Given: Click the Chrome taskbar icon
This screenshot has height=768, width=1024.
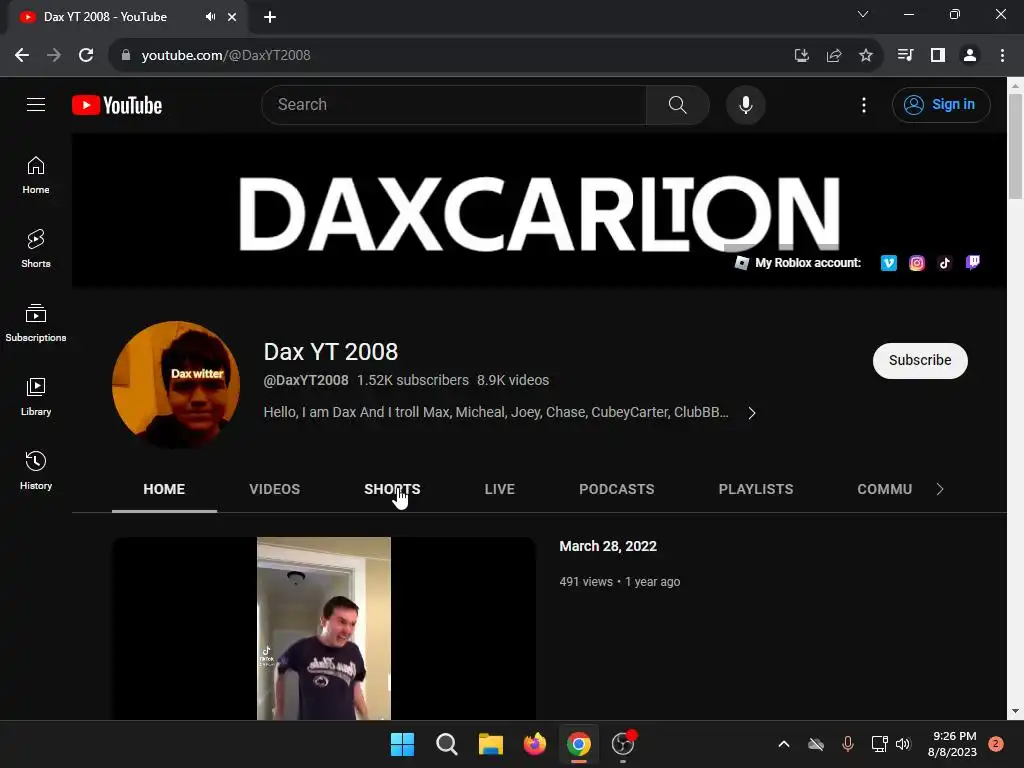Looking at the screenshot, I should (579, 744).
